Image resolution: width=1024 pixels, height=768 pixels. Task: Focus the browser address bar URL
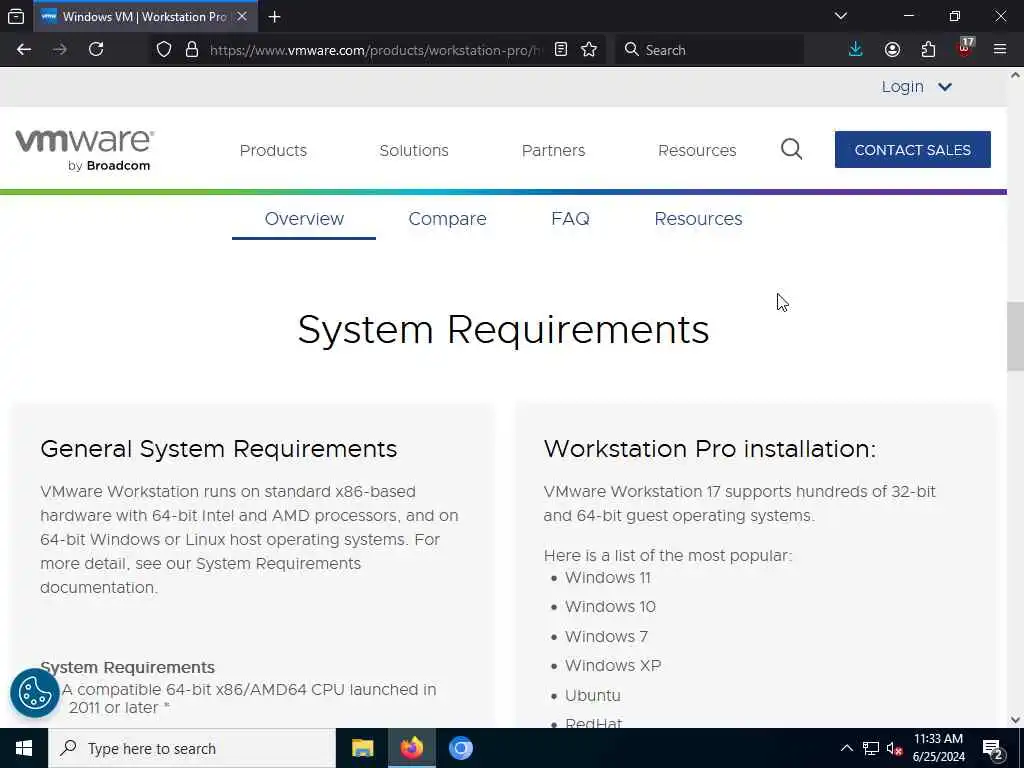tap(376, 50)
